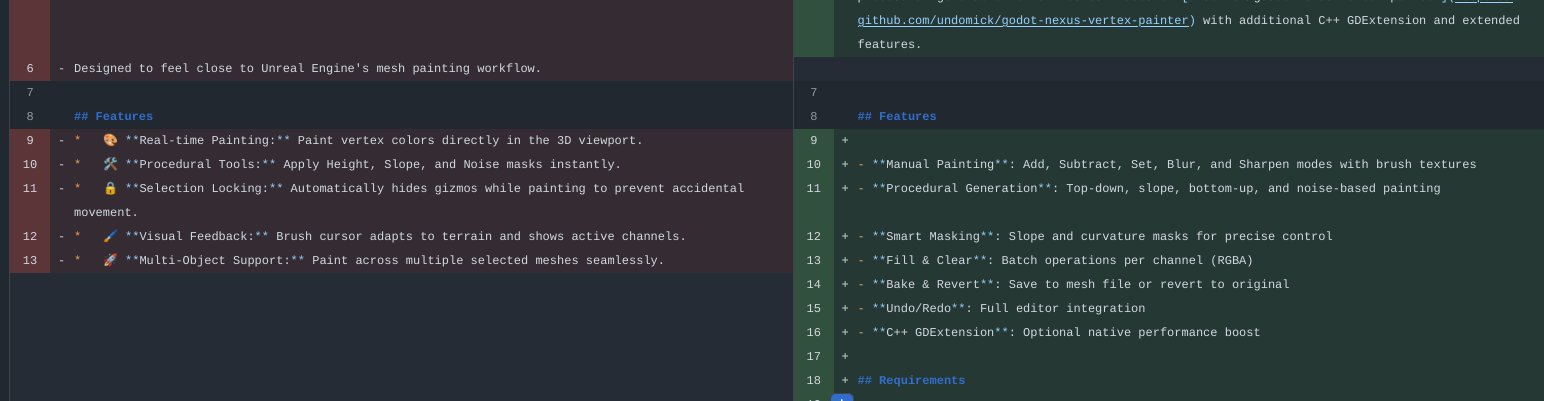Select added line number 12 in right pane
Image resolution: width=1544 pixels, height=401 pixels.
click(813, 237)
